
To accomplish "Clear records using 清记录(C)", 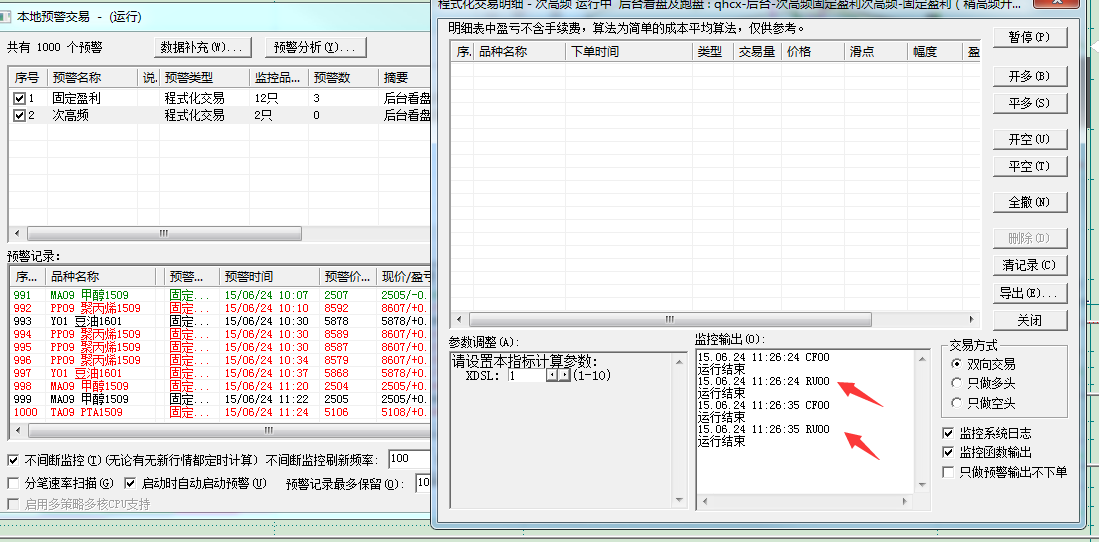I will coord(1029,265).
